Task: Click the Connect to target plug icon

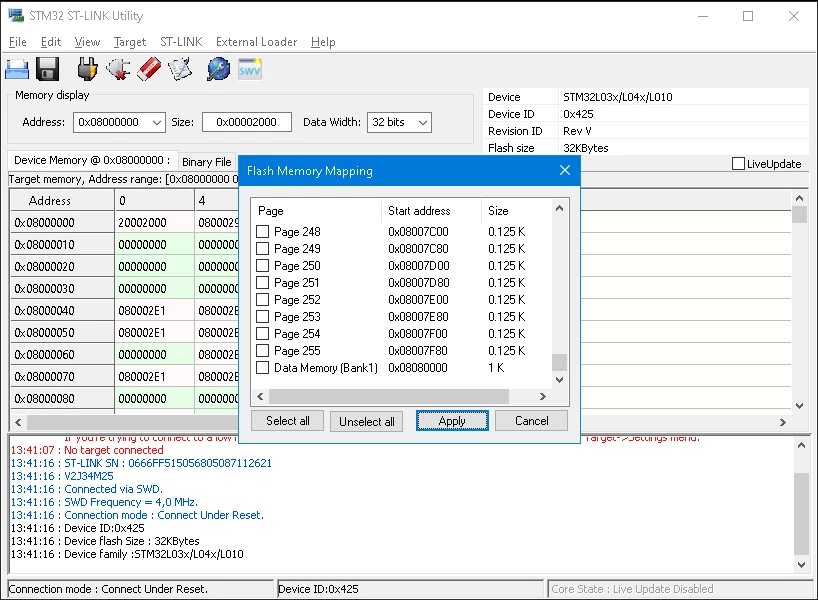Action: (87, 69)
